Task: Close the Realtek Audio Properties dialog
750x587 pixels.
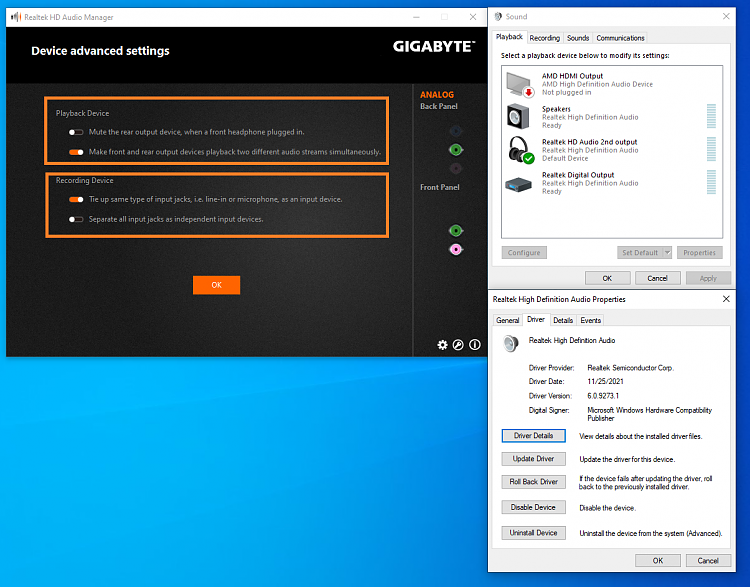Action: pos(726,299)
